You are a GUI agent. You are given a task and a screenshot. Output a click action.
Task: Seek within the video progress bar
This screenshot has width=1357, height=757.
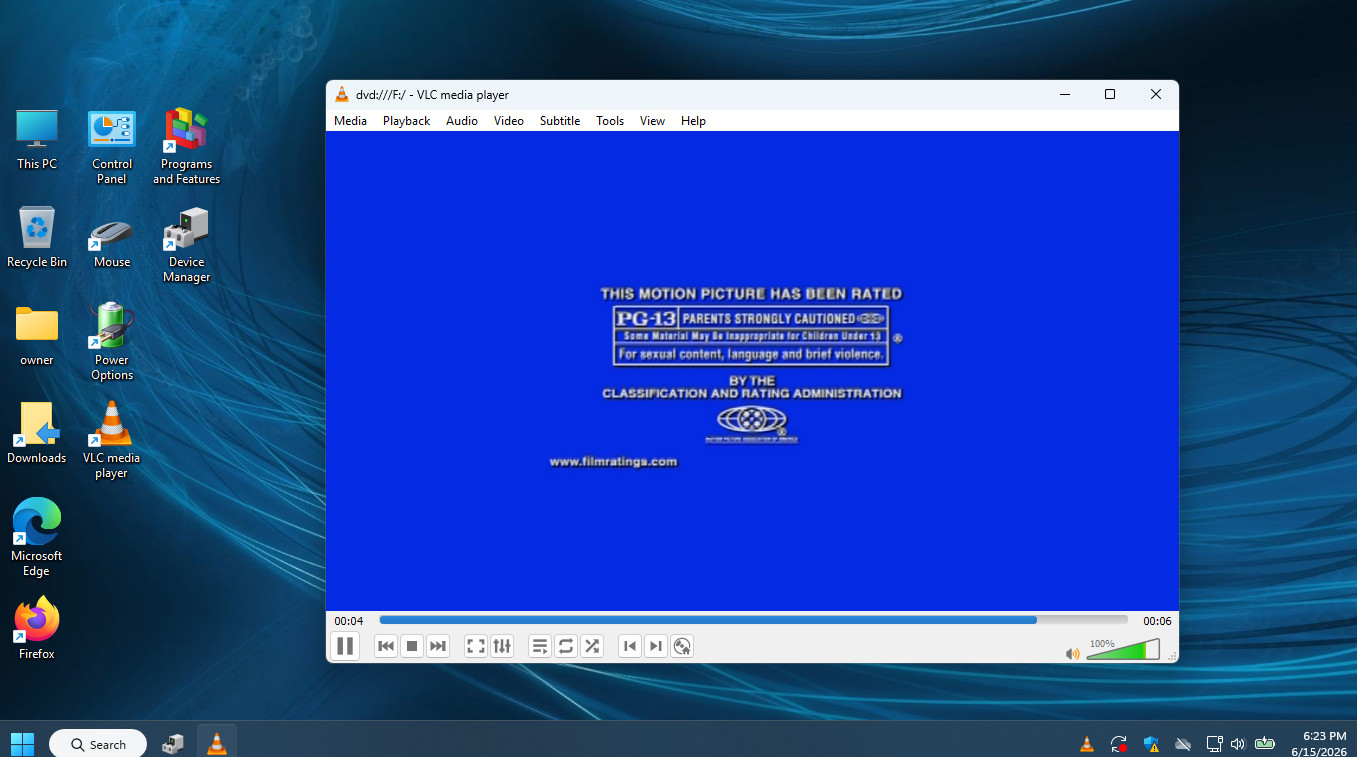(x=753, y=620)
